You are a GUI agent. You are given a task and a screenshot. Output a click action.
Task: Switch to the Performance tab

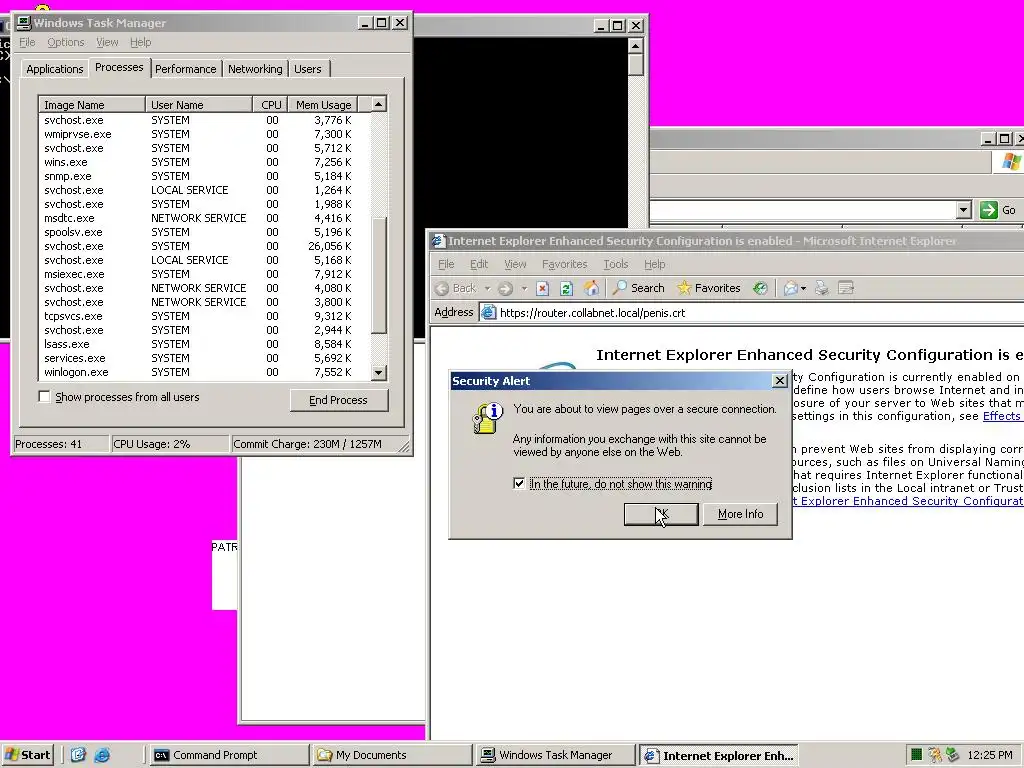click(x=185, y=69)
